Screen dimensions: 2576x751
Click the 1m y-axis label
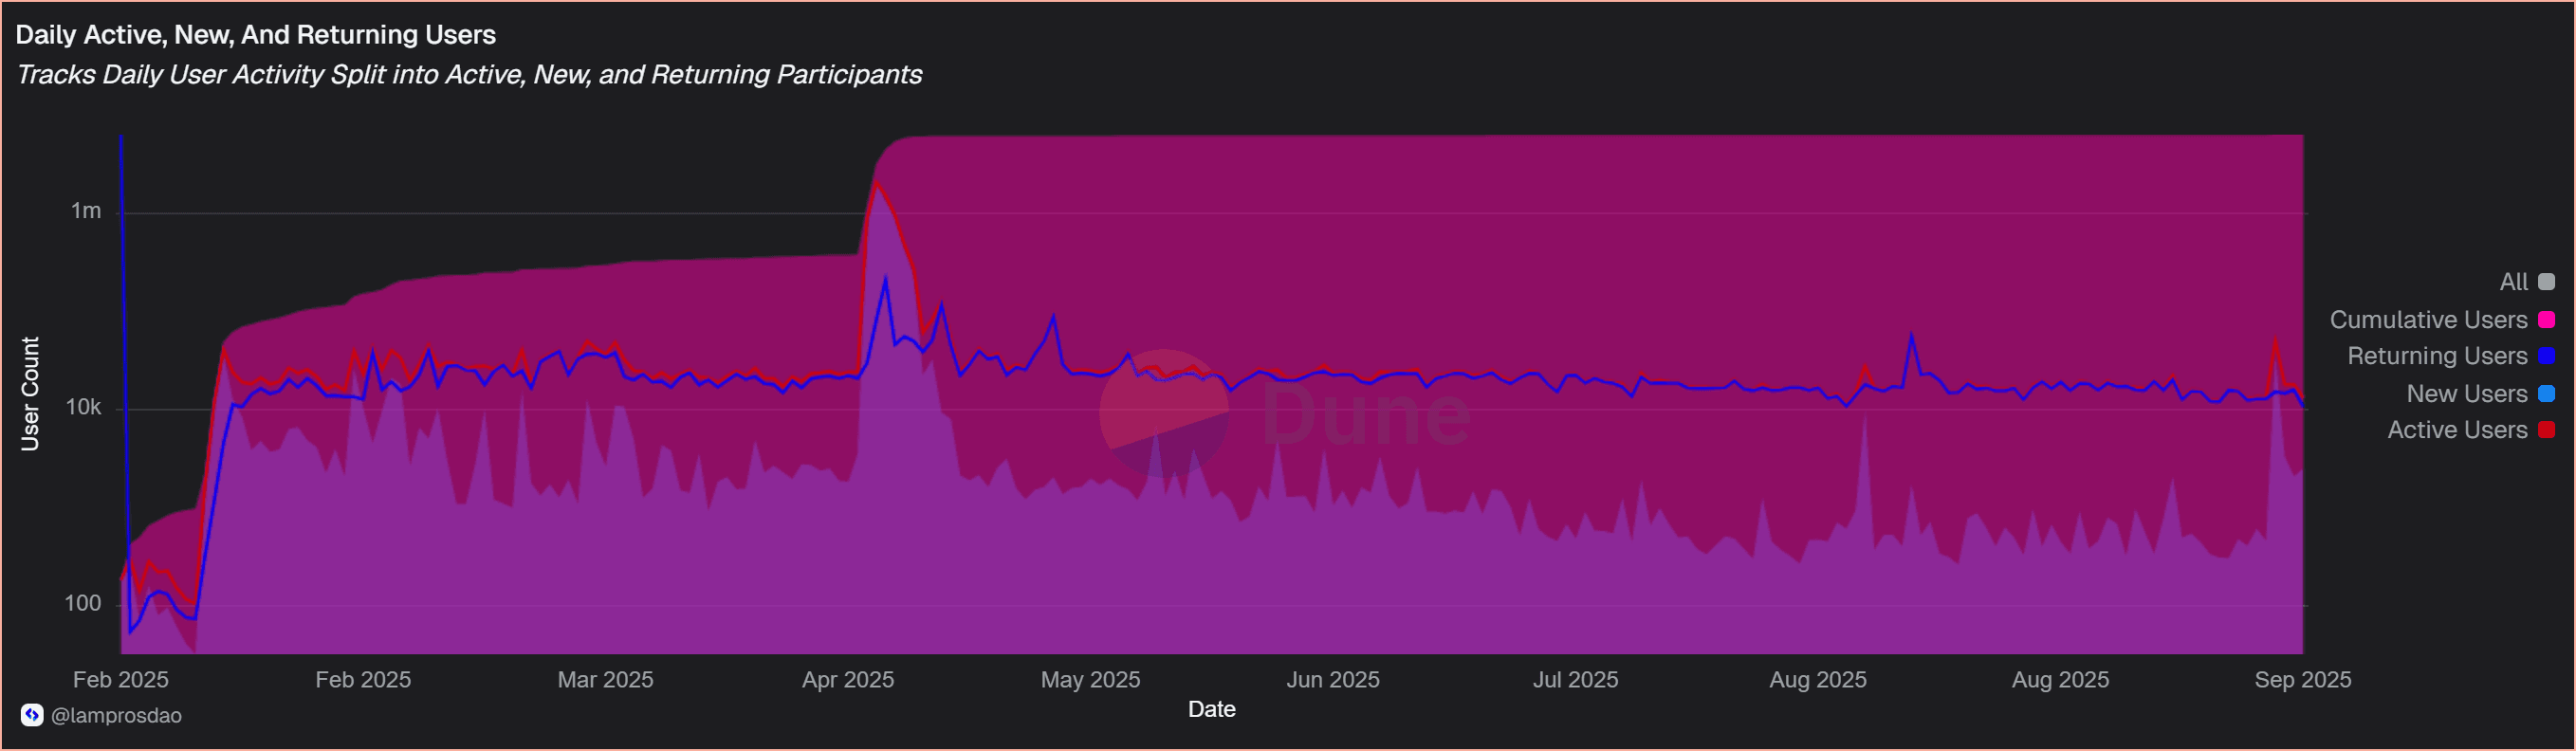point(86,211)
